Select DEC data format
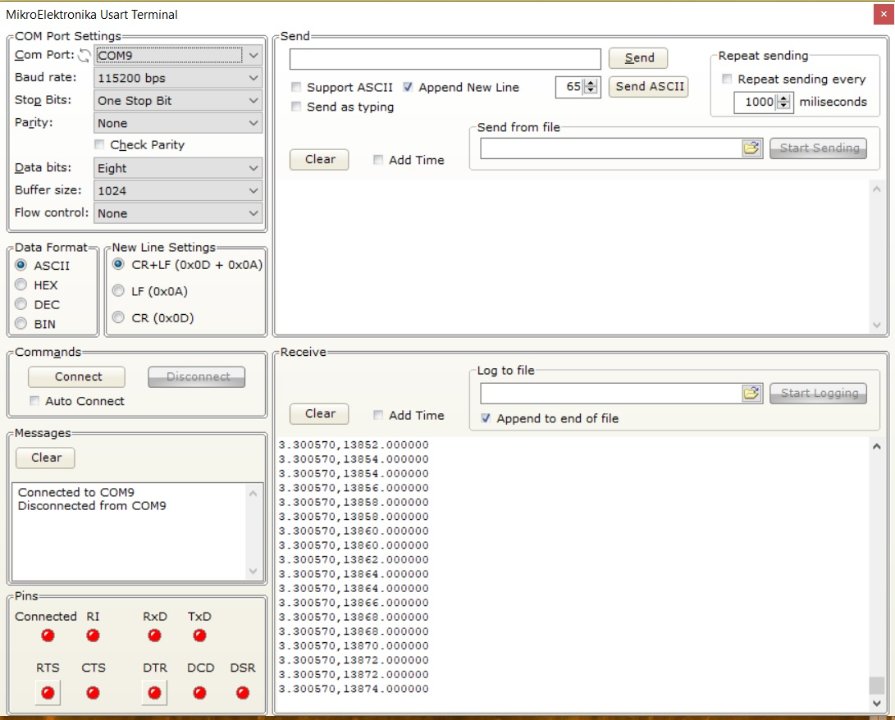895x720 pixels. pos(21,304)
